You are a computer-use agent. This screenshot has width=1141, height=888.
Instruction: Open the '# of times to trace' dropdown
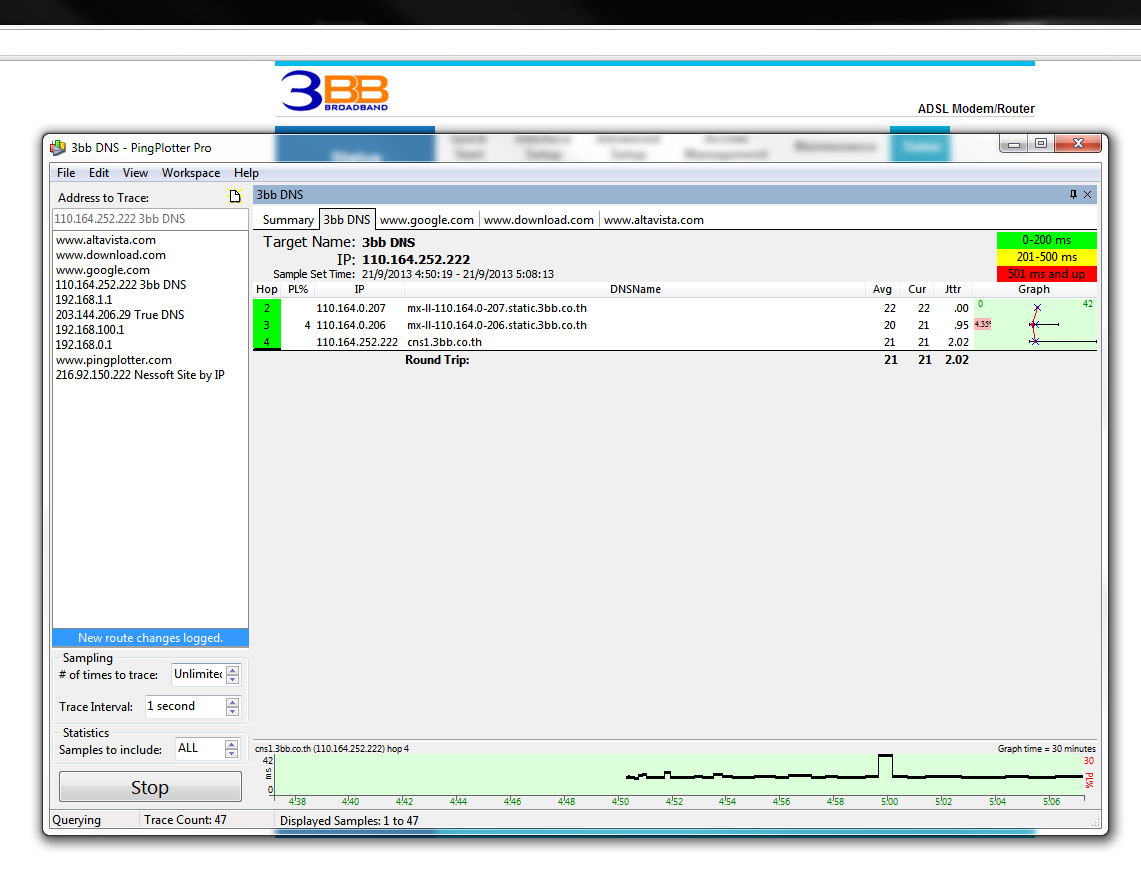[232, 675]
